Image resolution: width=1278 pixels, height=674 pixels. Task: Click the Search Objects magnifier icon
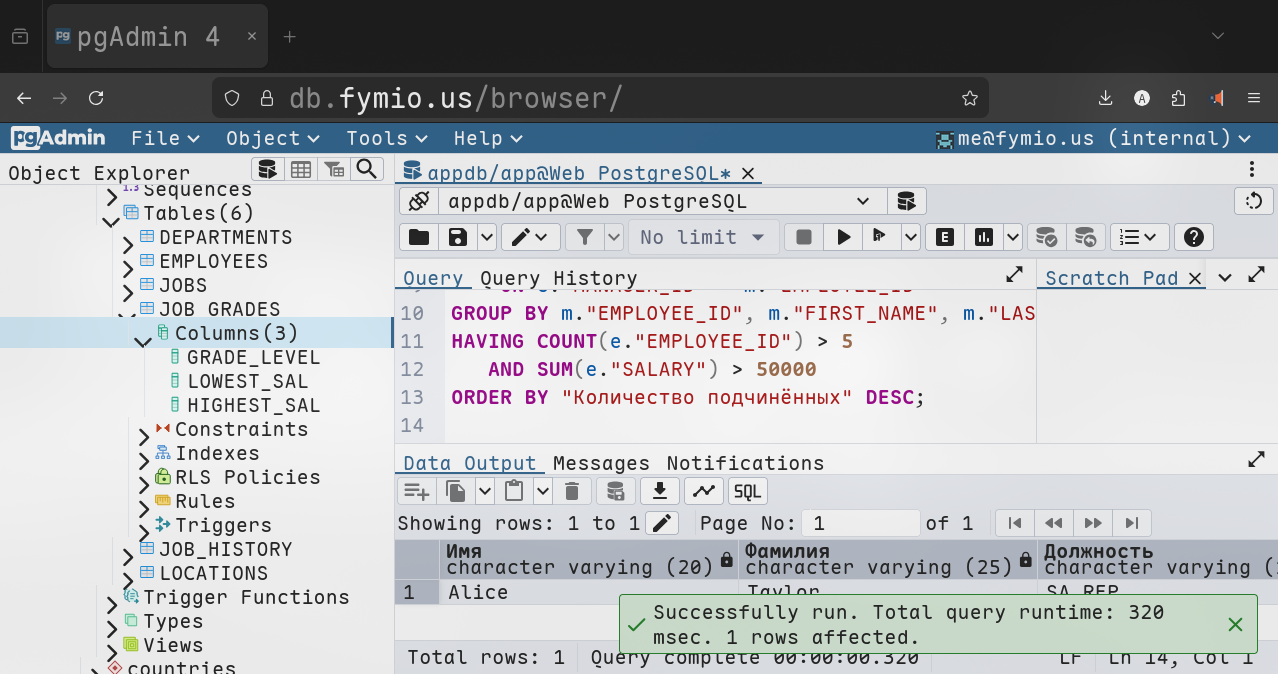367,169
